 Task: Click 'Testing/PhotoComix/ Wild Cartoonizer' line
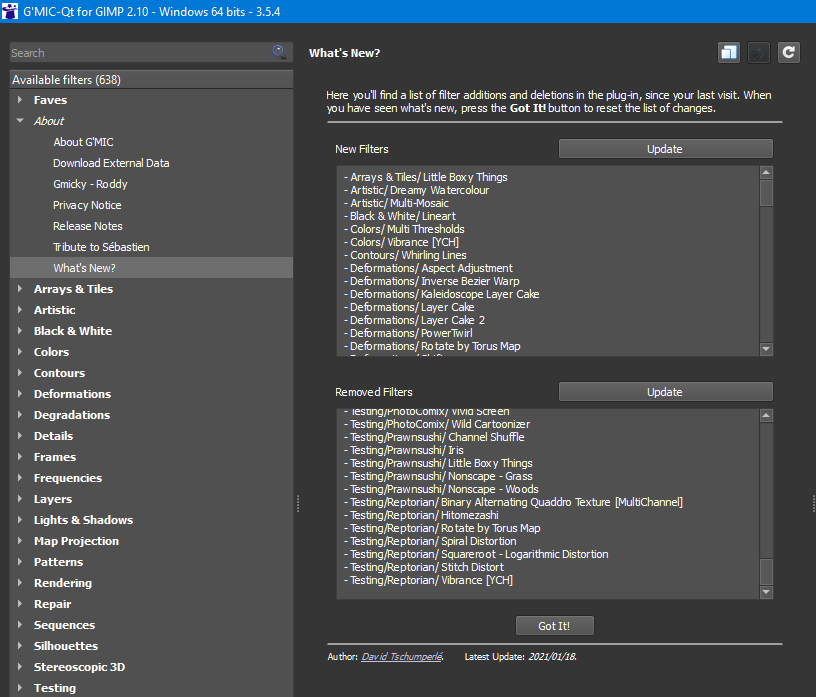[x=437, y=424]
